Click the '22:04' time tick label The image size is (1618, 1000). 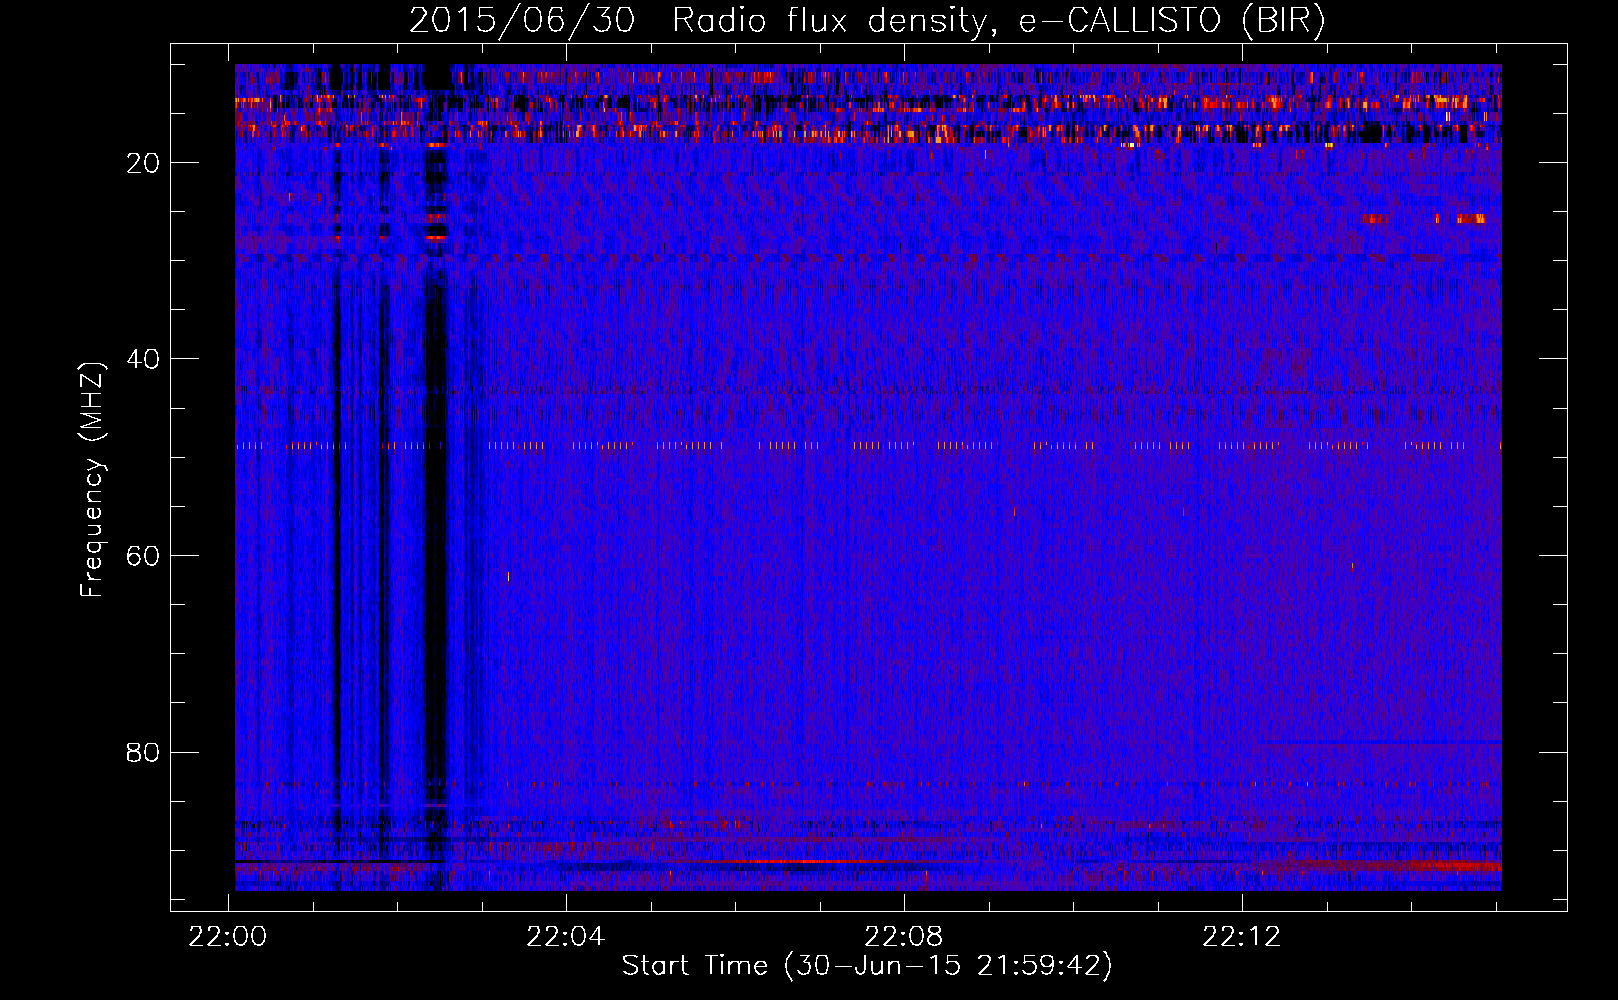tap(566, 937)
